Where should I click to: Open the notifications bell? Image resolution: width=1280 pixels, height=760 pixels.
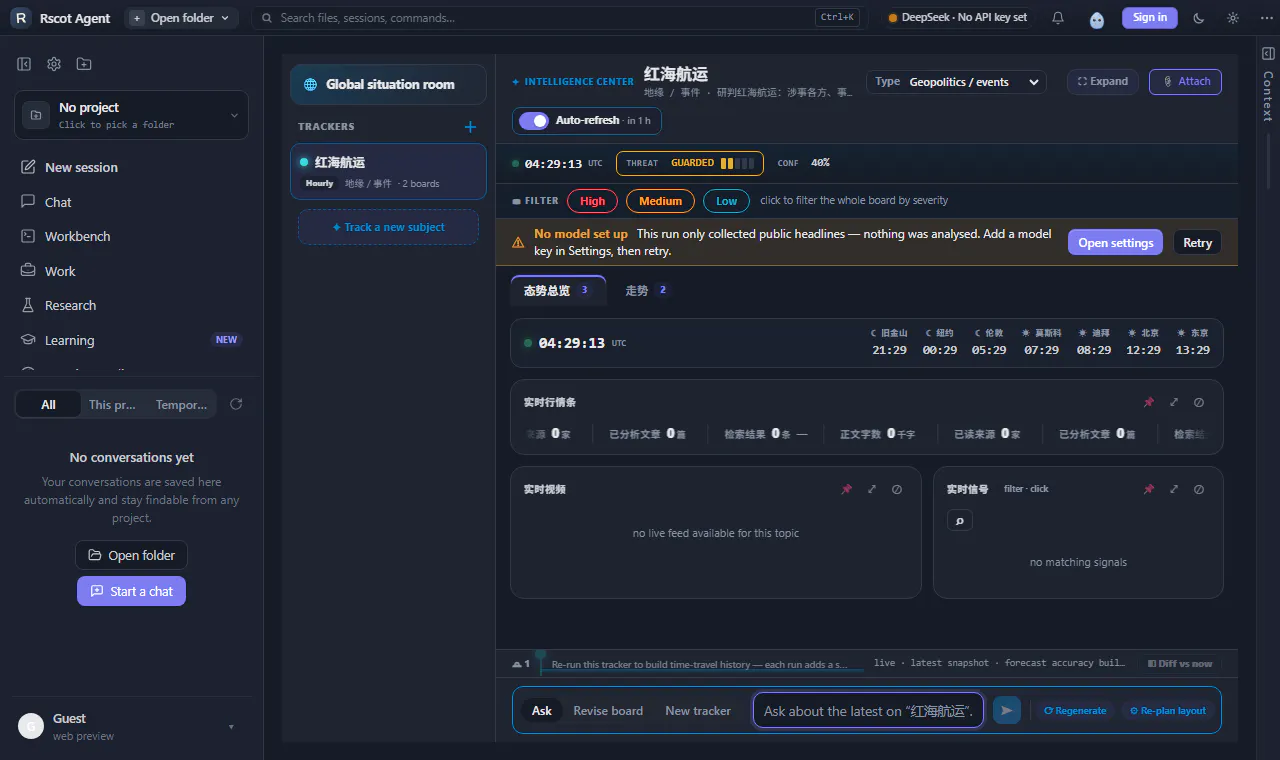tap(1058, 18)
